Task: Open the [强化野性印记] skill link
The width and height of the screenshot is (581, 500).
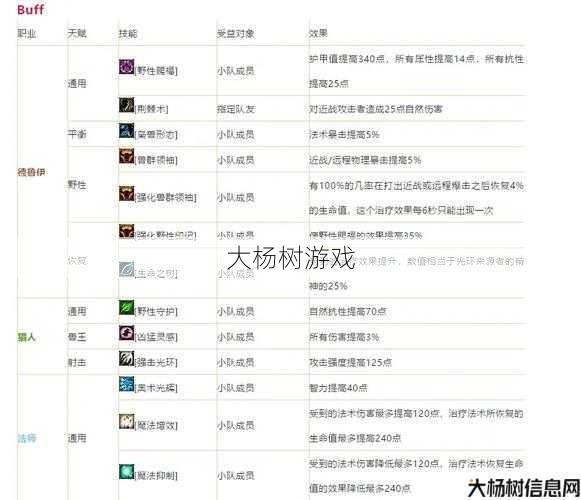Action: coord(166,235)
